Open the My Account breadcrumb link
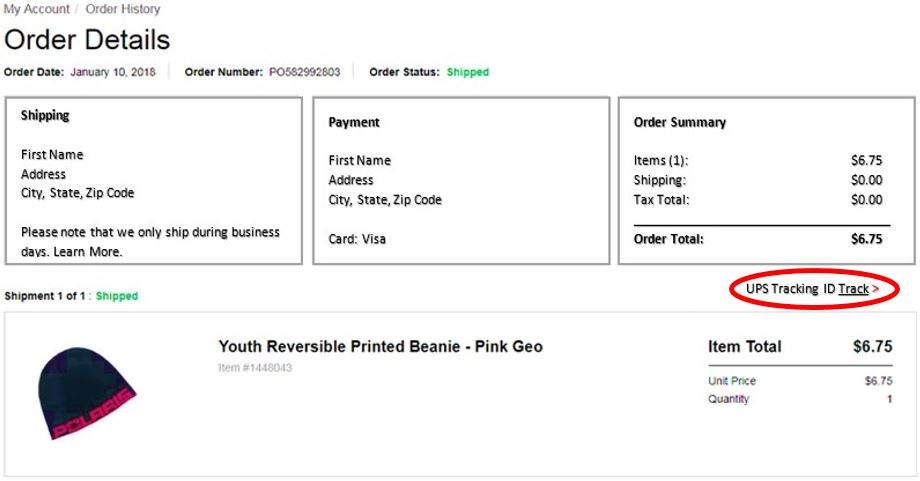The image size is (920, 481). (37, 9)
